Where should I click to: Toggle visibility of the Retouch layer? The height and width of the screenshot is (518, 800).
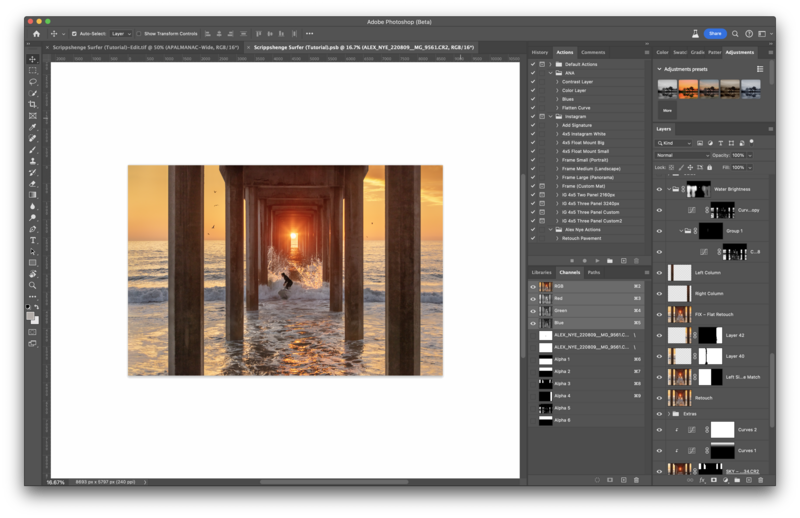[x=659, y=398]
